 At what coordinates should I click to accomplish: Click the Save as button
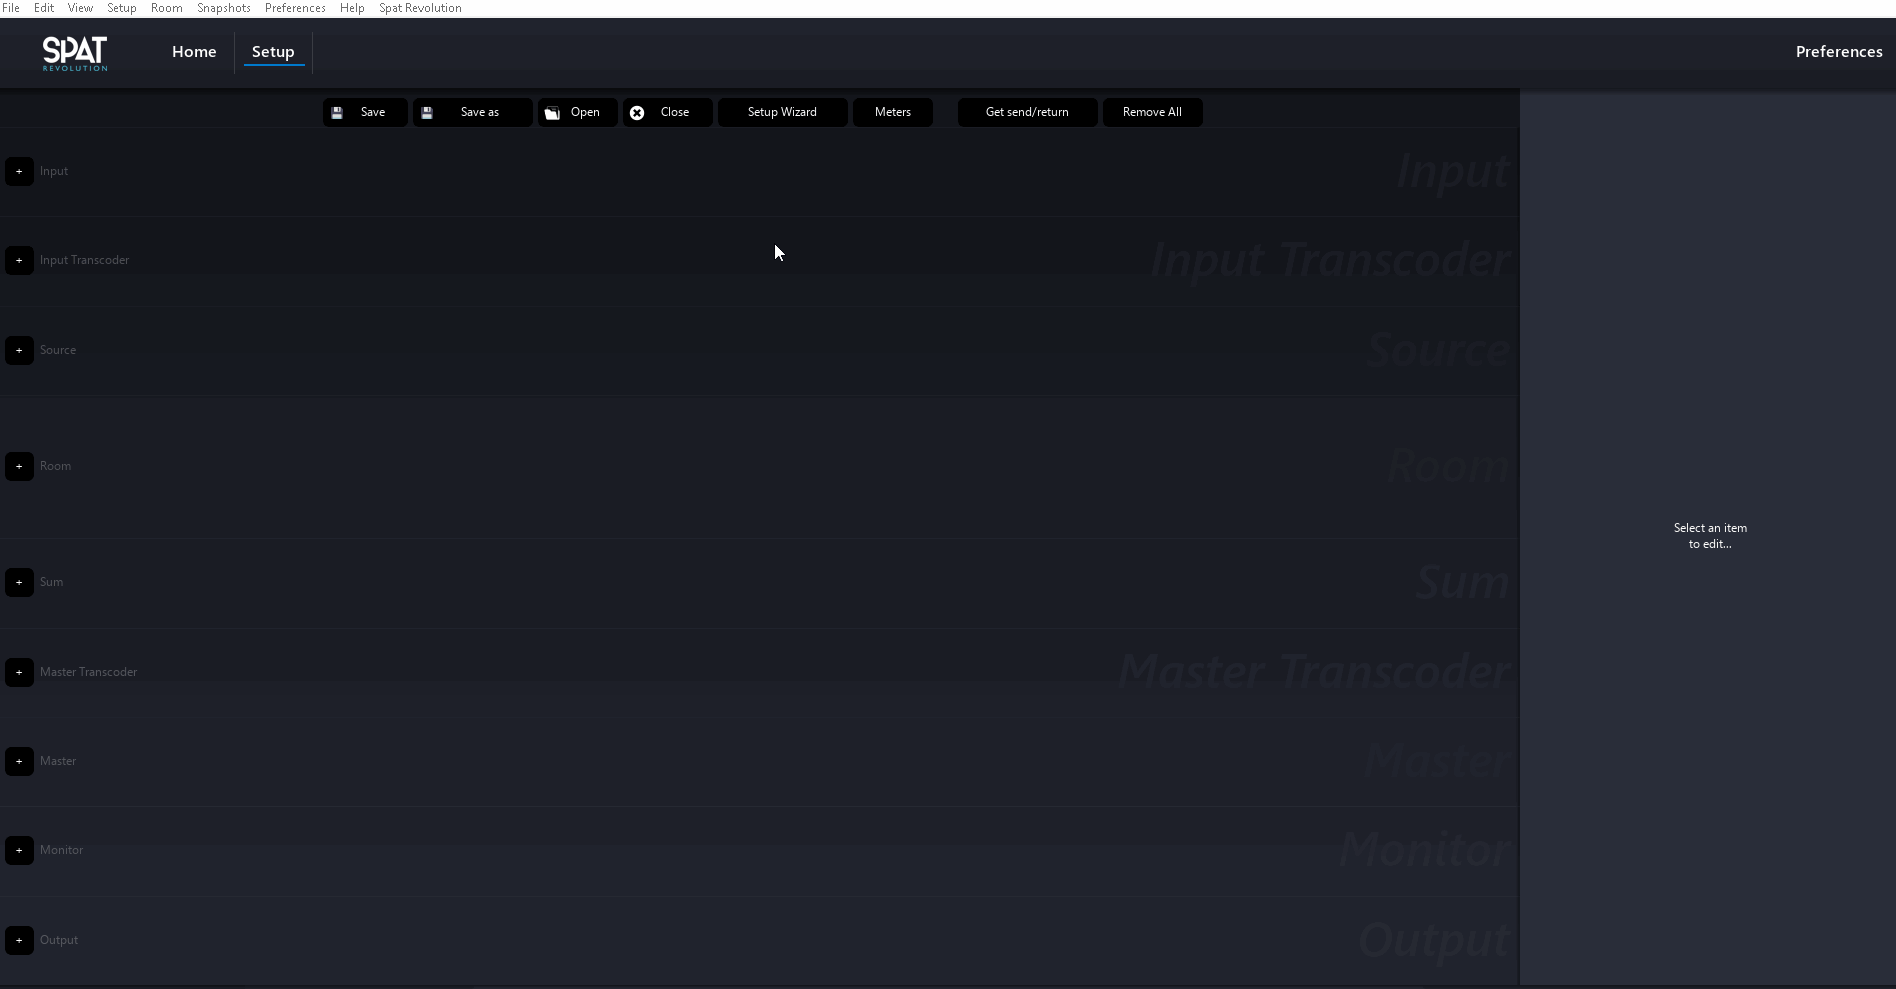click(x=472, y=112)
